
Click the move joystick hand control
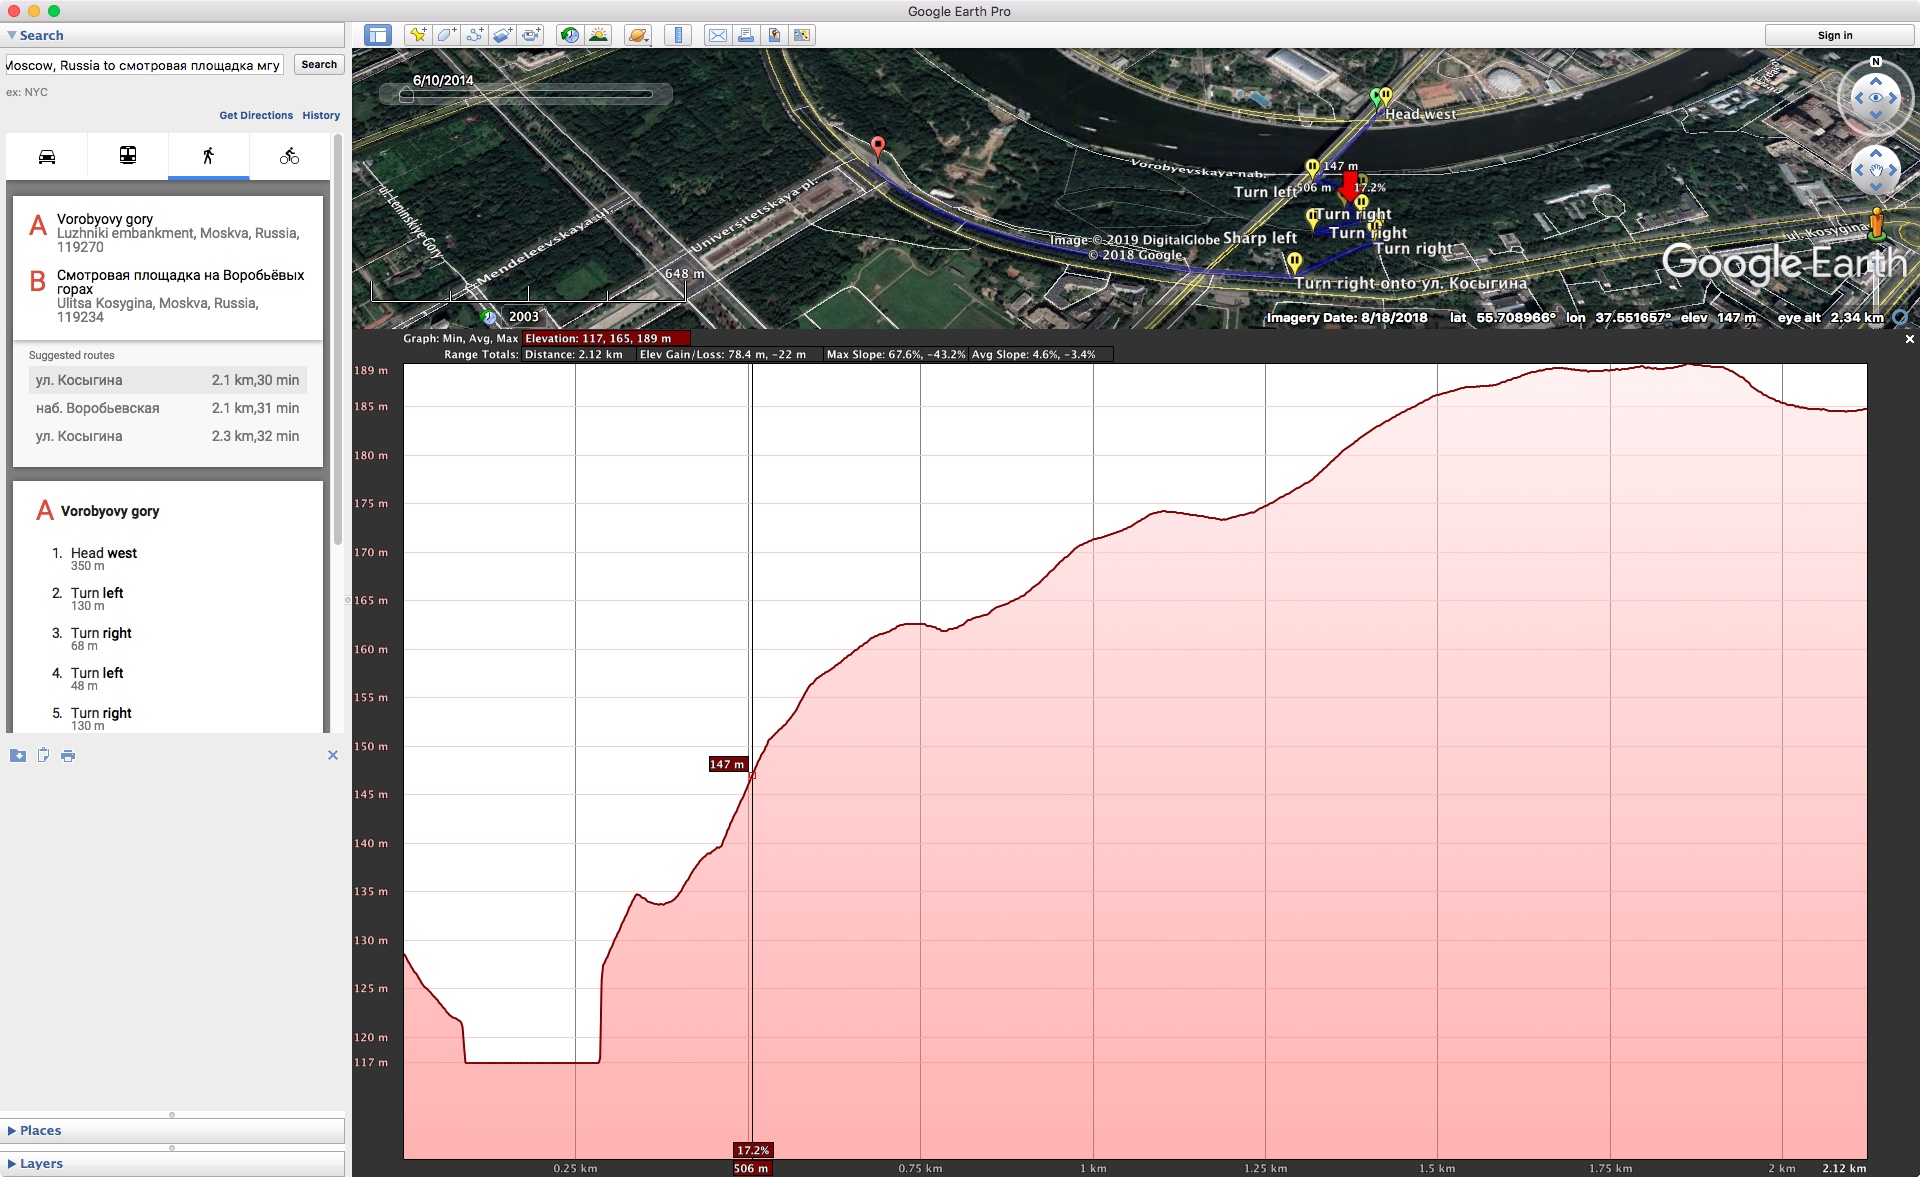point(1876,171)
